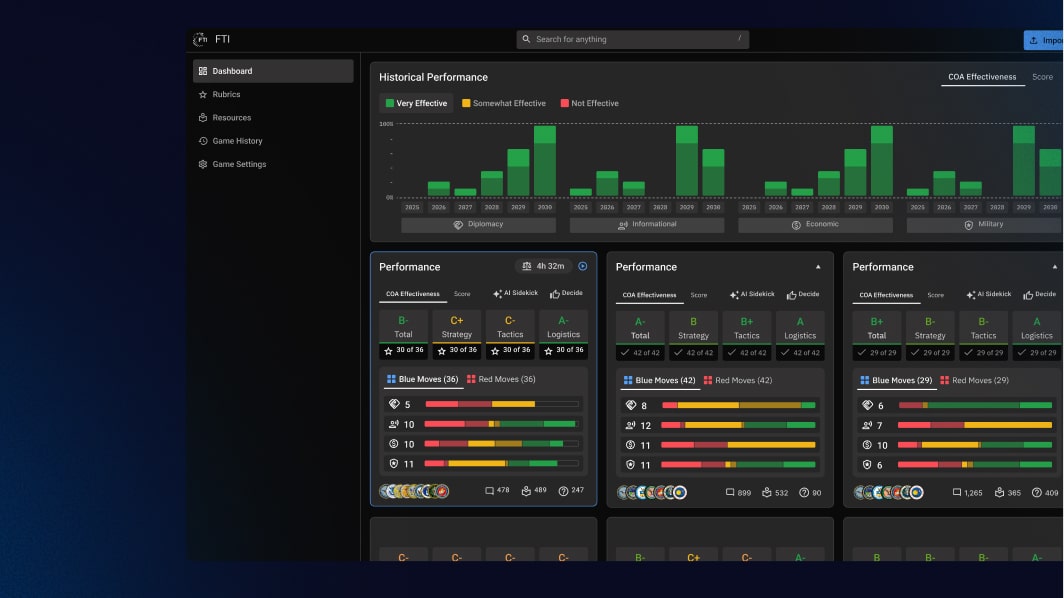Switch Historical Performance to Score tab
The image size is (1064, 598).
(1042, 77)
